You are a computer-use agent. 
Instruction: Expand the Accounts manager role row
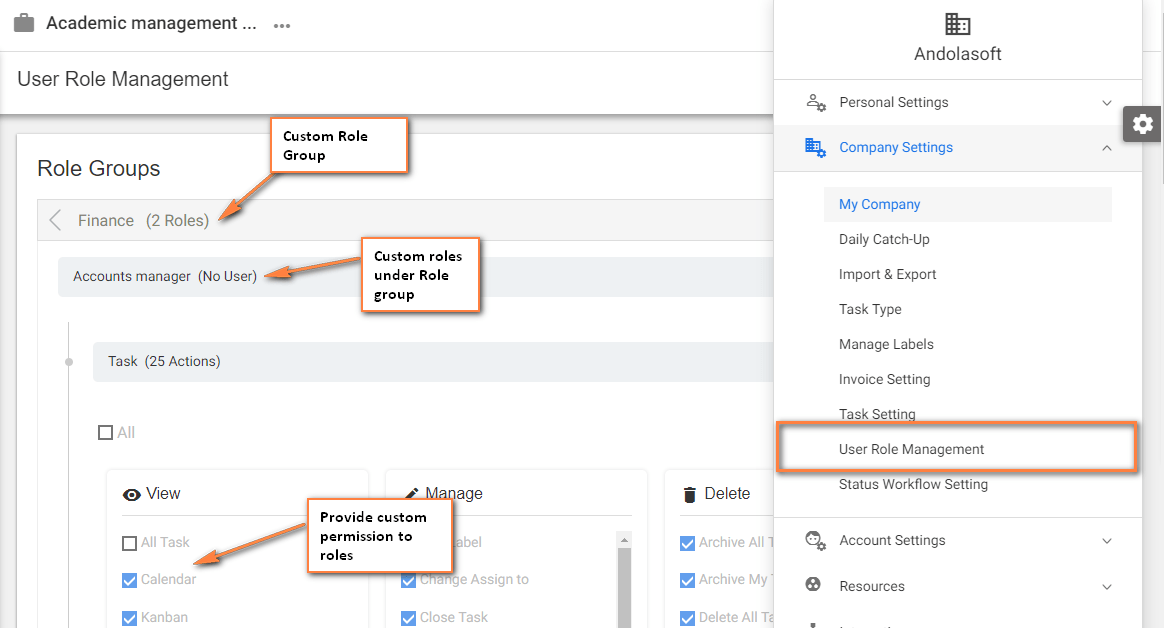416,276
